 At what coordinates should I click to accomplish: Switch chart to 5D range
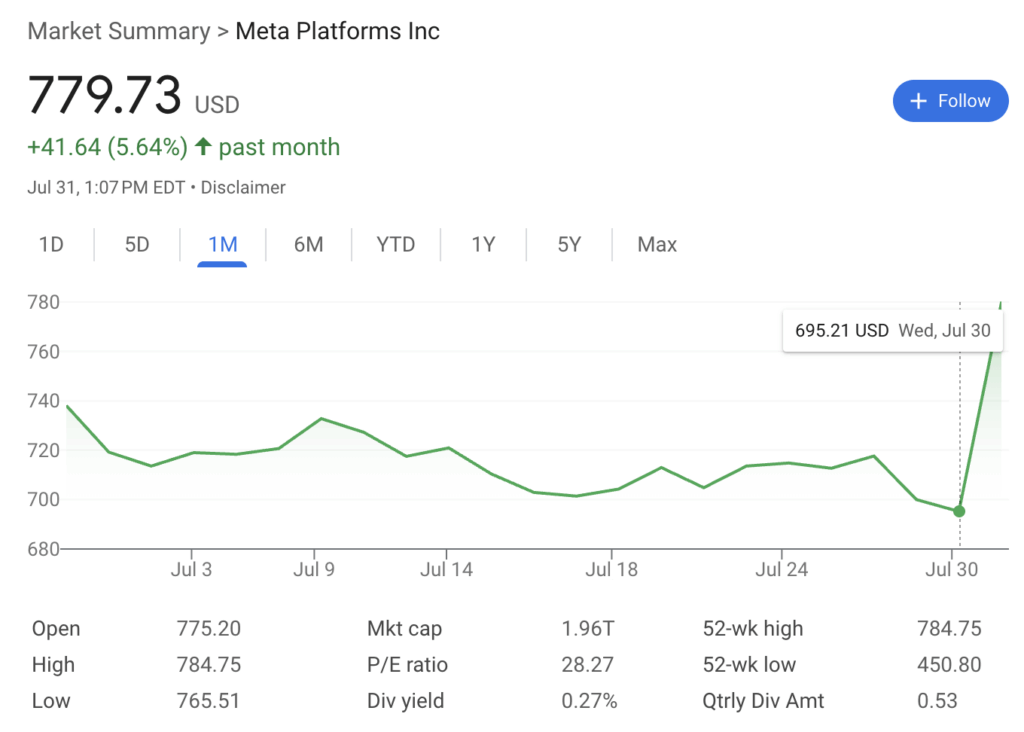click(137, 244)
